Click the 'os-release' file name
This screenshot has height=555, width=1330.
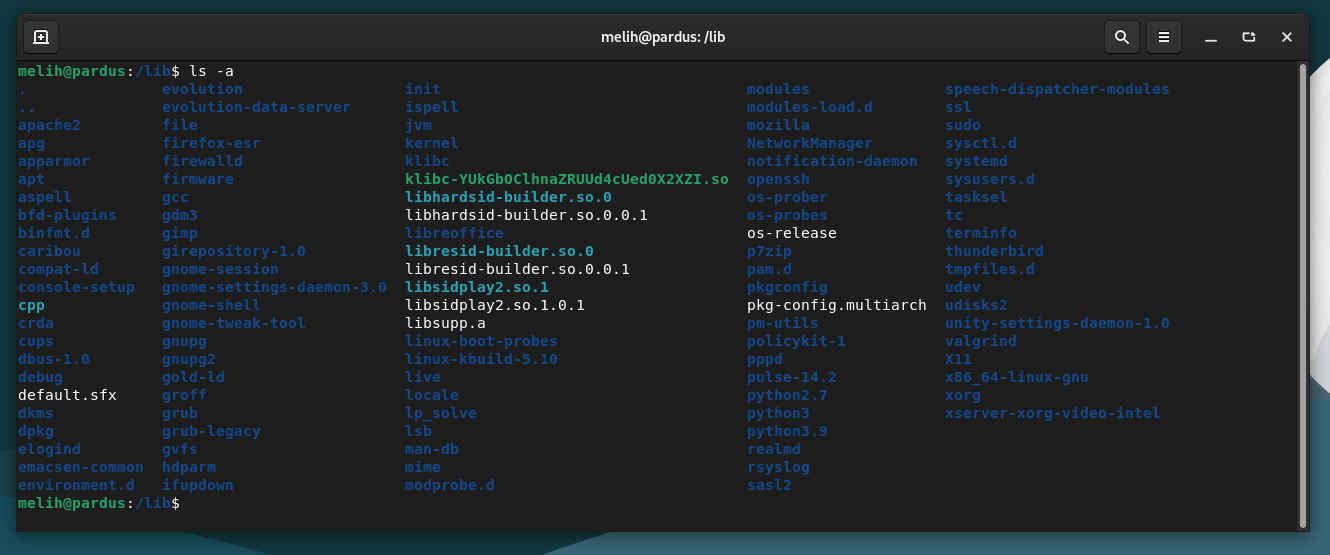[x=792, y=233]
